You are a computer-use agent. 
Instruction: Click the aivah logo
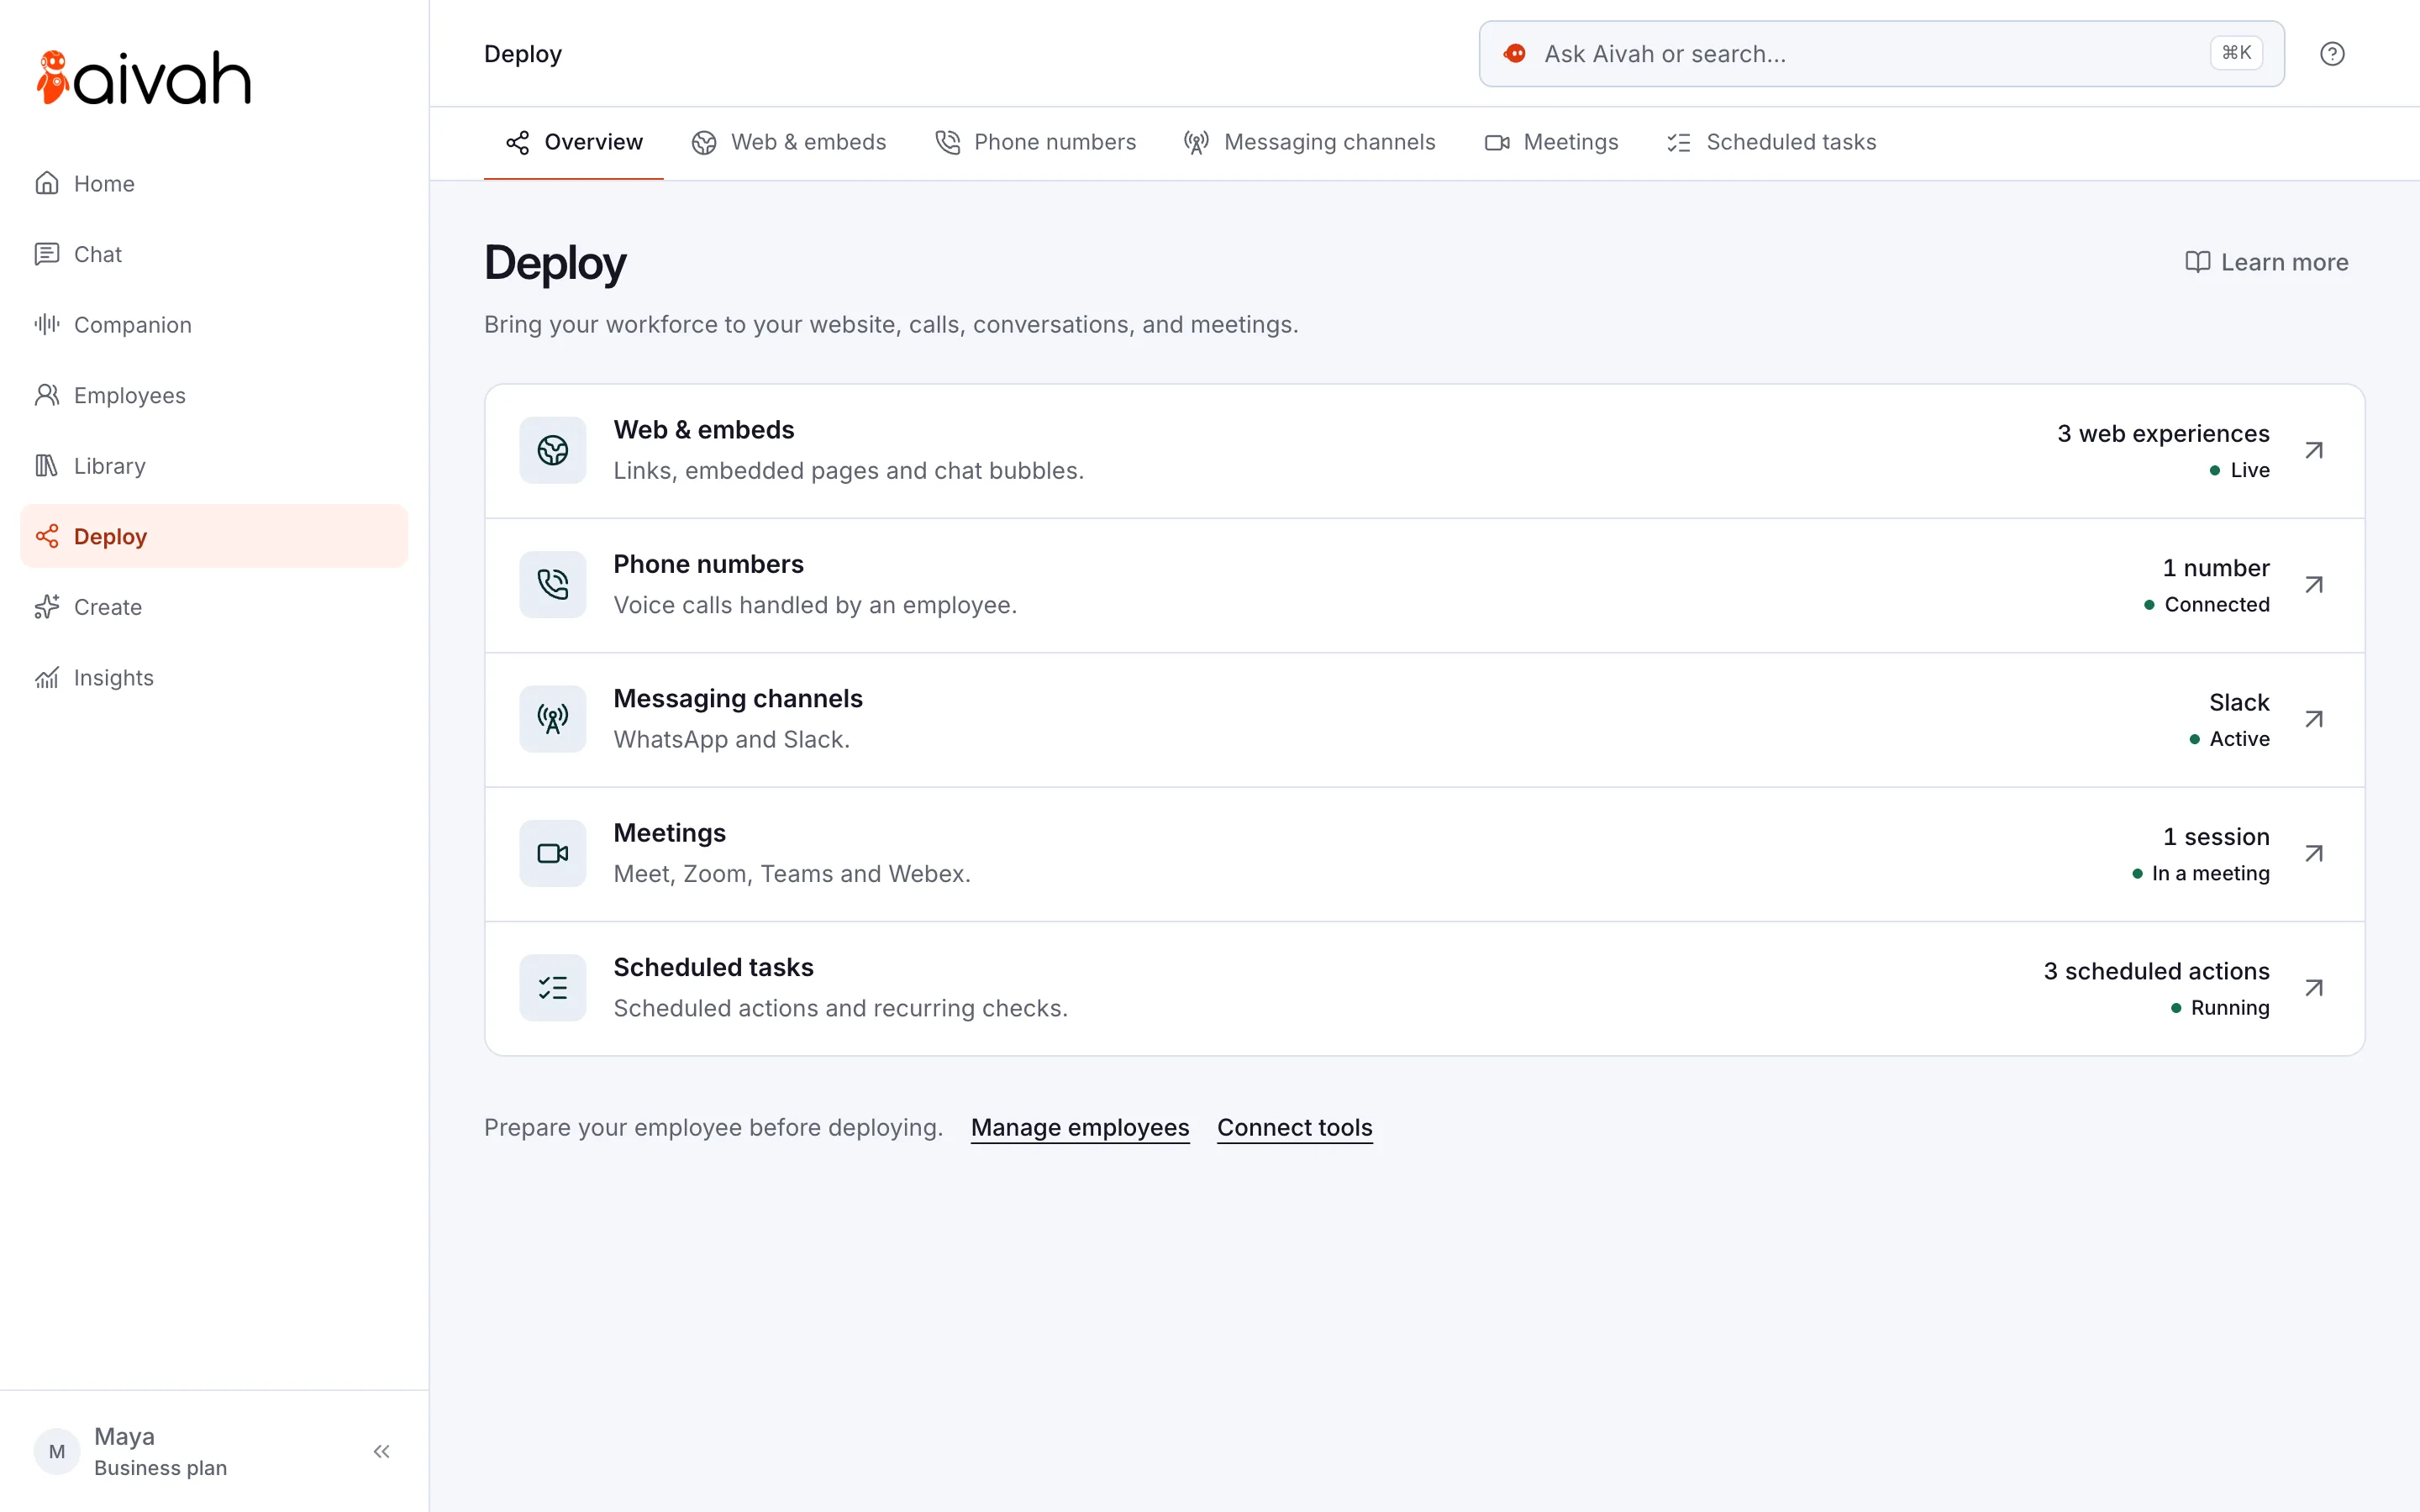(x=143, y=78)
